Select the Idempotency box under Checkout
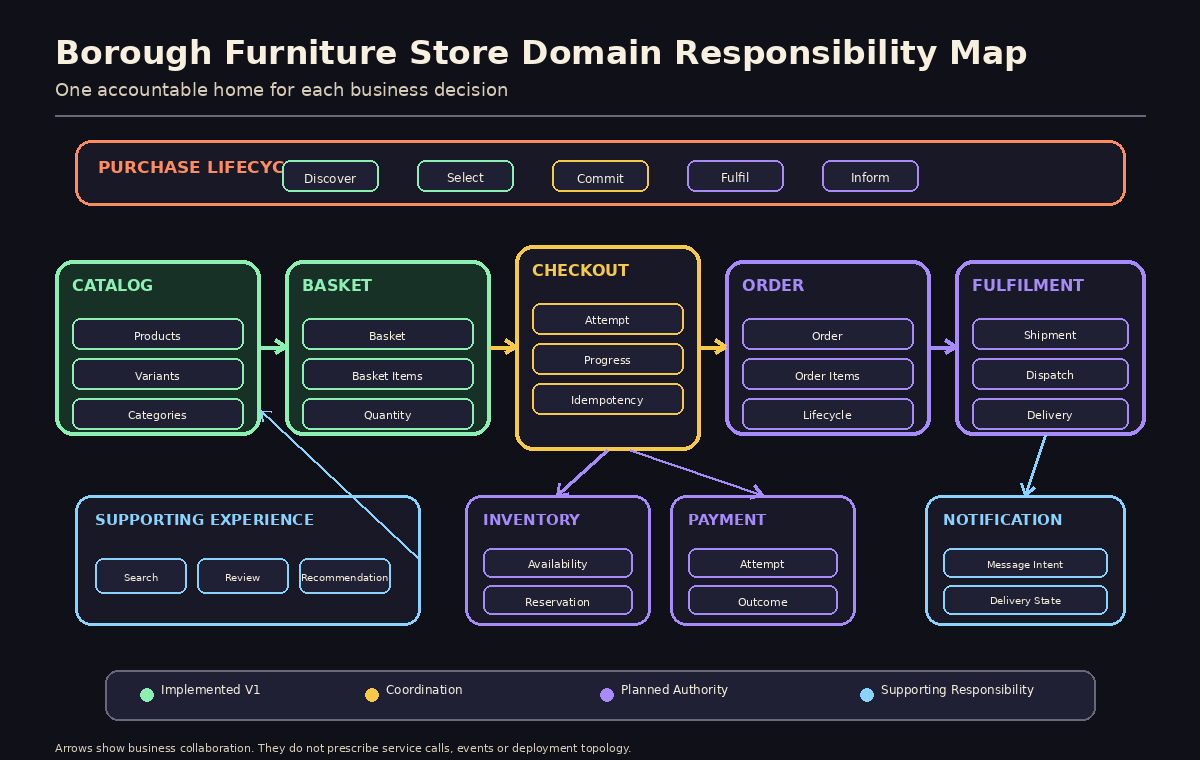 click(x=608, y=399)
